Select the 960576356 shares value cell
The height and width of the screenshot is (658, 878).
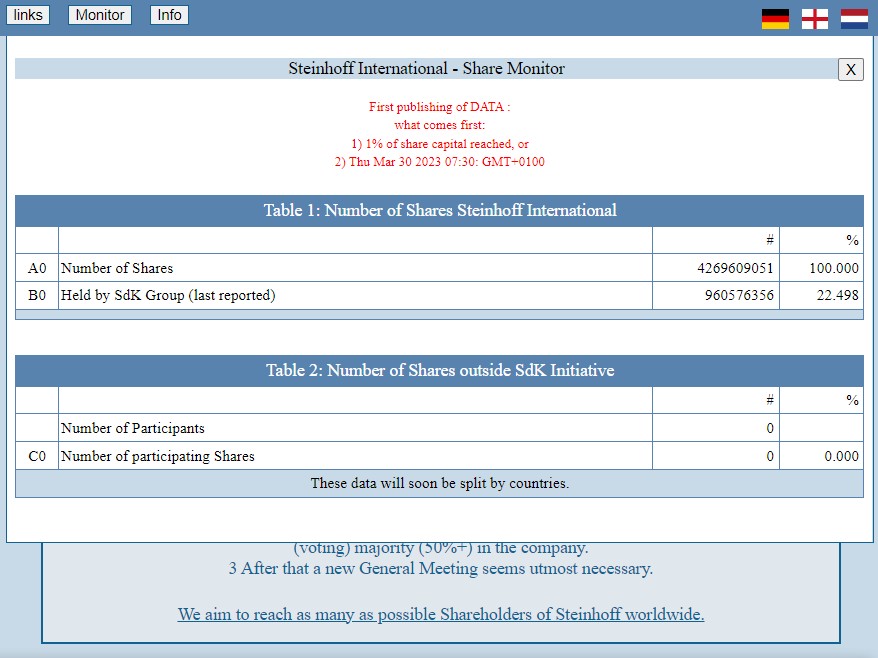(x=714, y=295)
